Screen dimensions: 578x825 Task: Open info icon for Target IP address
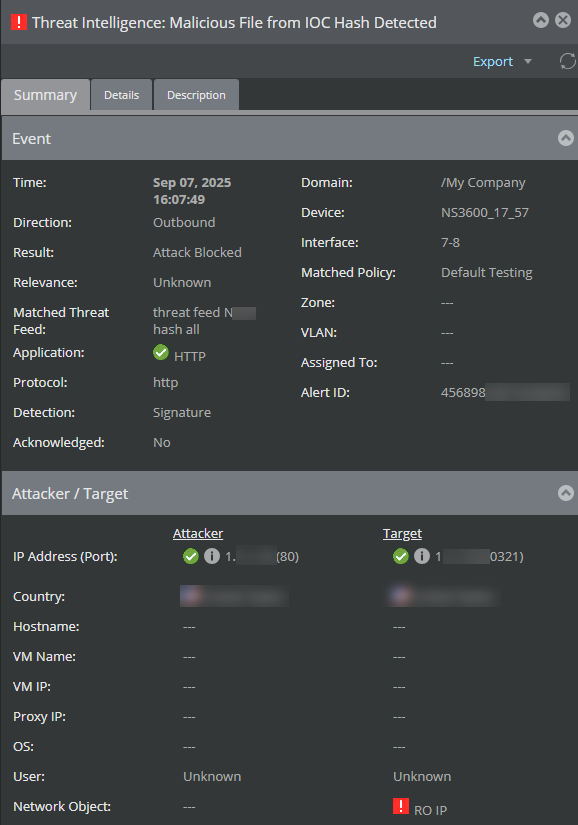[x=422, y=556]
